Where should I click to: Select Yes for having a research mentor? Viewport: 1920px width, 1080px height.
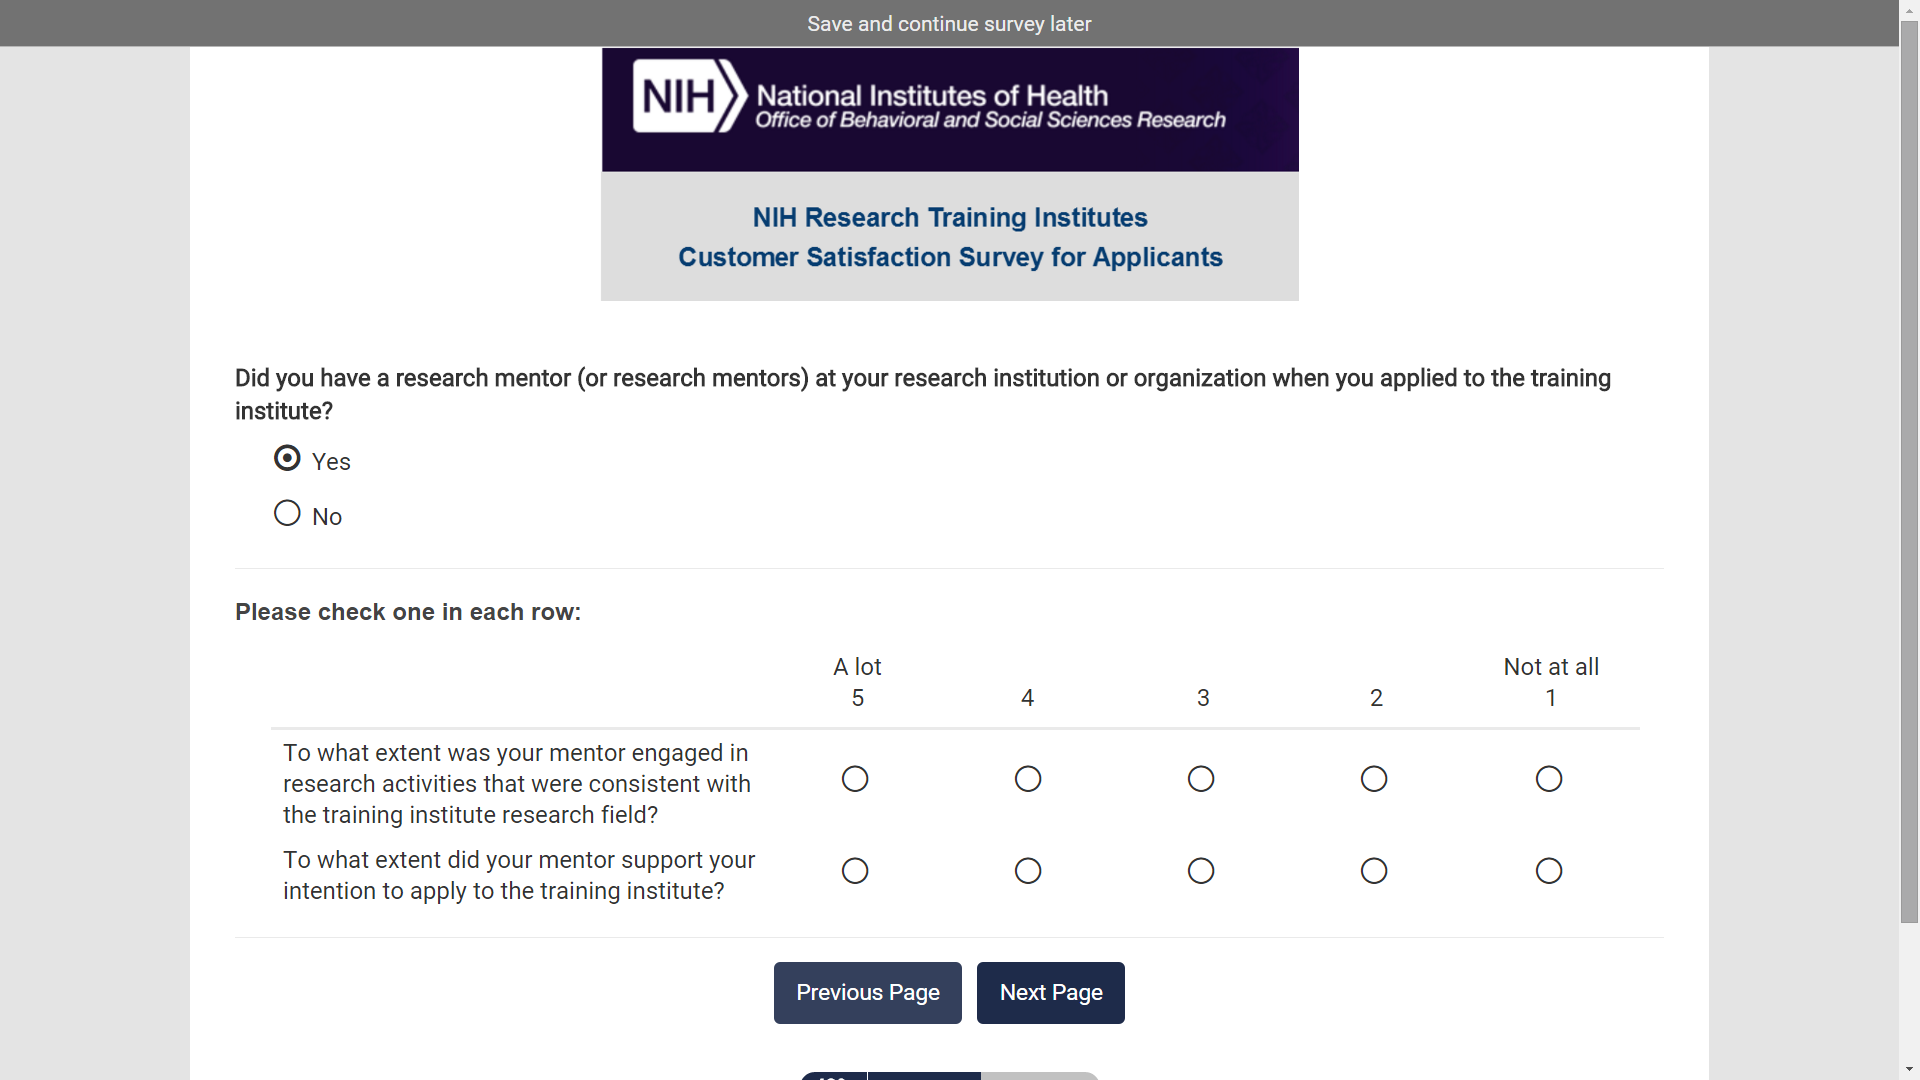pos(287,459)
